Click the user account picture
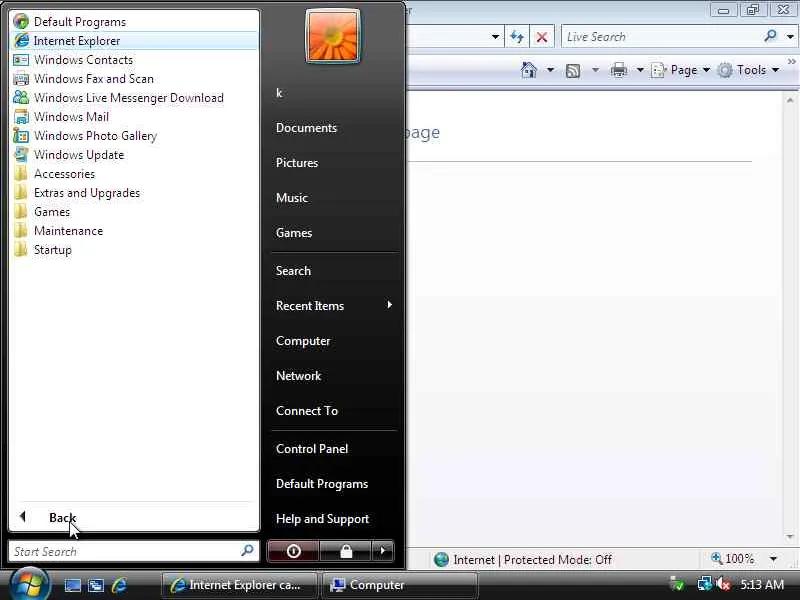The image size is (800, 600). click(333, 37)
